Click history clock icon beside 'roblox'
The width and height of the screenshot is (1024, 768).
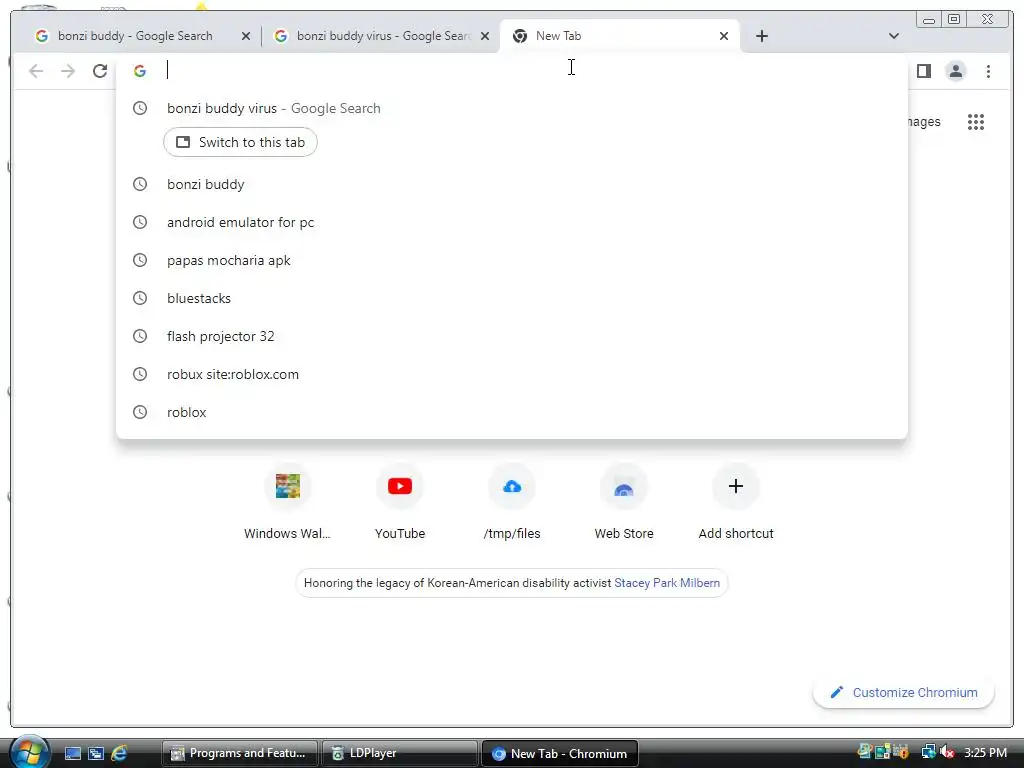coord(140,412)
